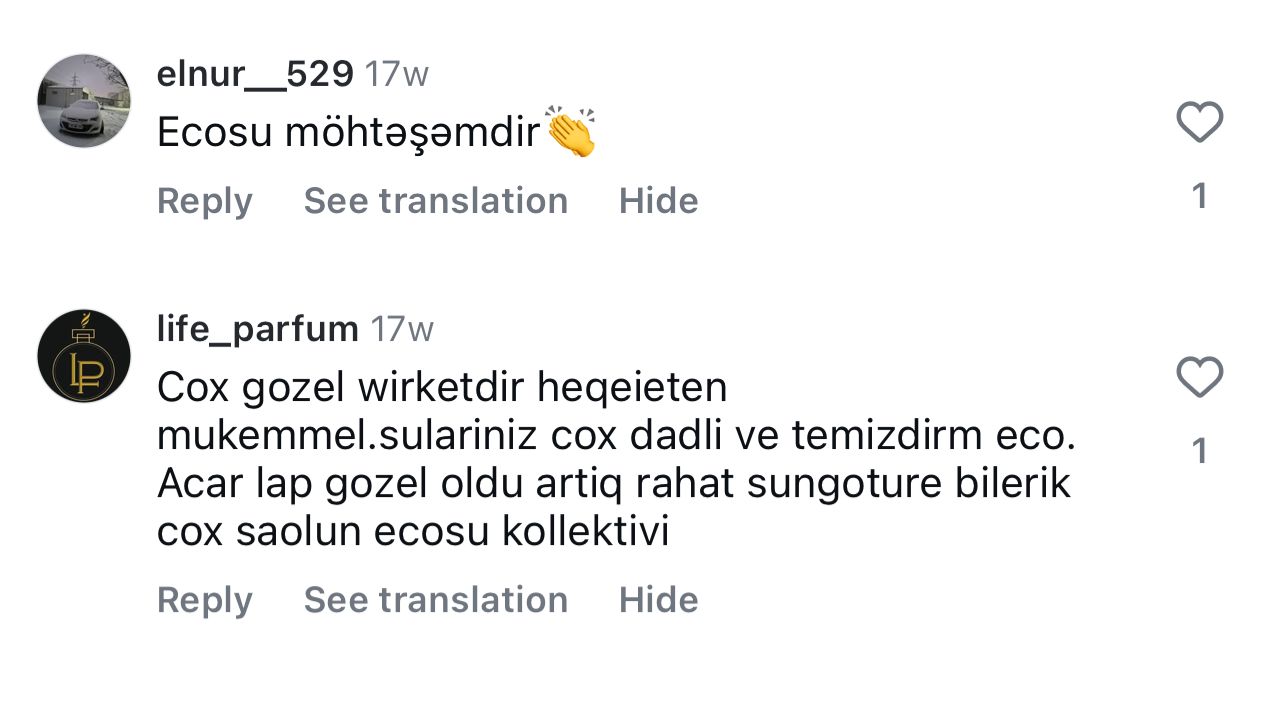View the like count on life_parfum's comment
The image size is (1284, 706).
pos(1200,452)
